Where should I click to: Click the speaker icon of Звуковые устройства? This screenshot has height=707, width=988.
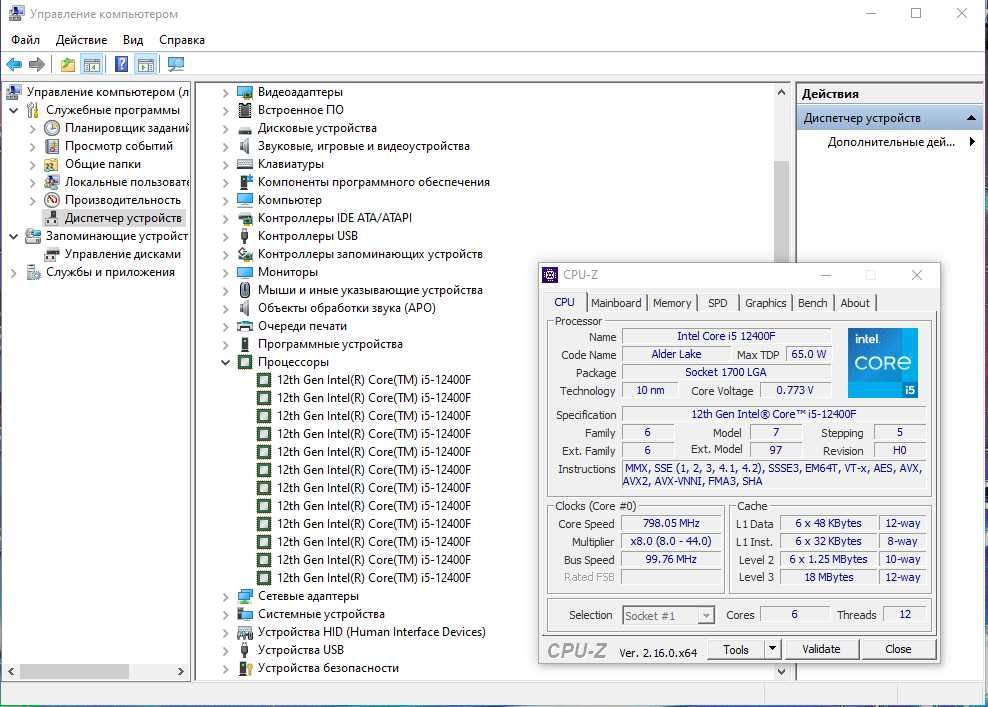(x=244, y=146)
